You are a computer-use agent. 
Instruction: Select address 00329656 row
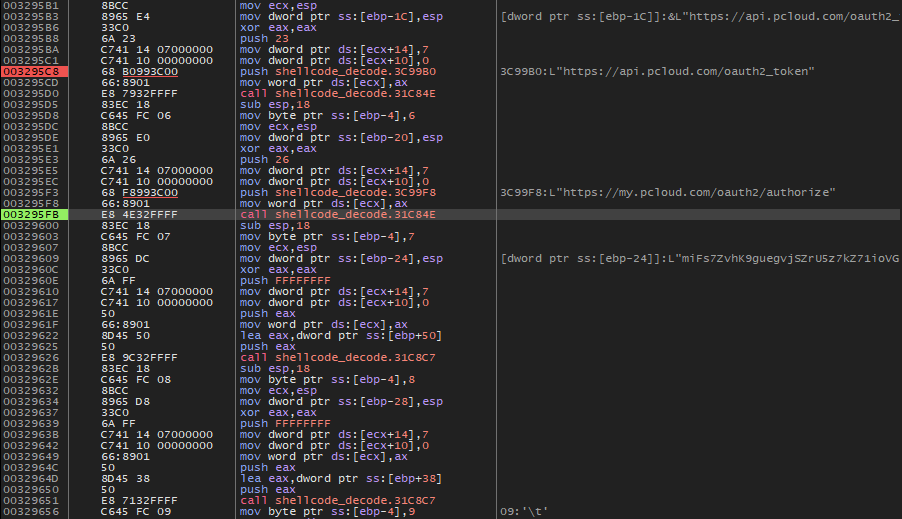point(30,512)
